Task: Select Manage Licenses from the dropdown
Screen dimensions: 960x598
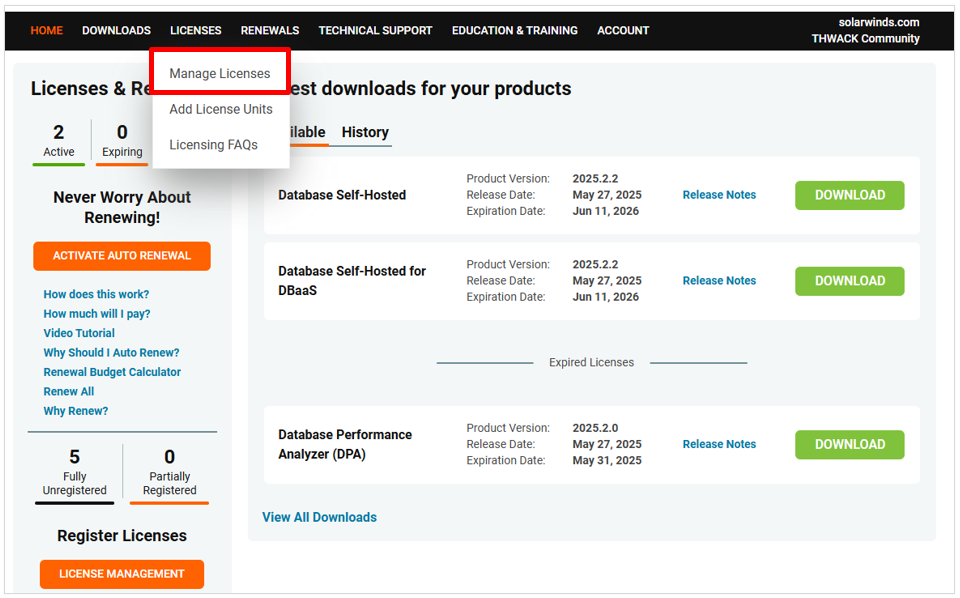Action: [x=220, y=73]
